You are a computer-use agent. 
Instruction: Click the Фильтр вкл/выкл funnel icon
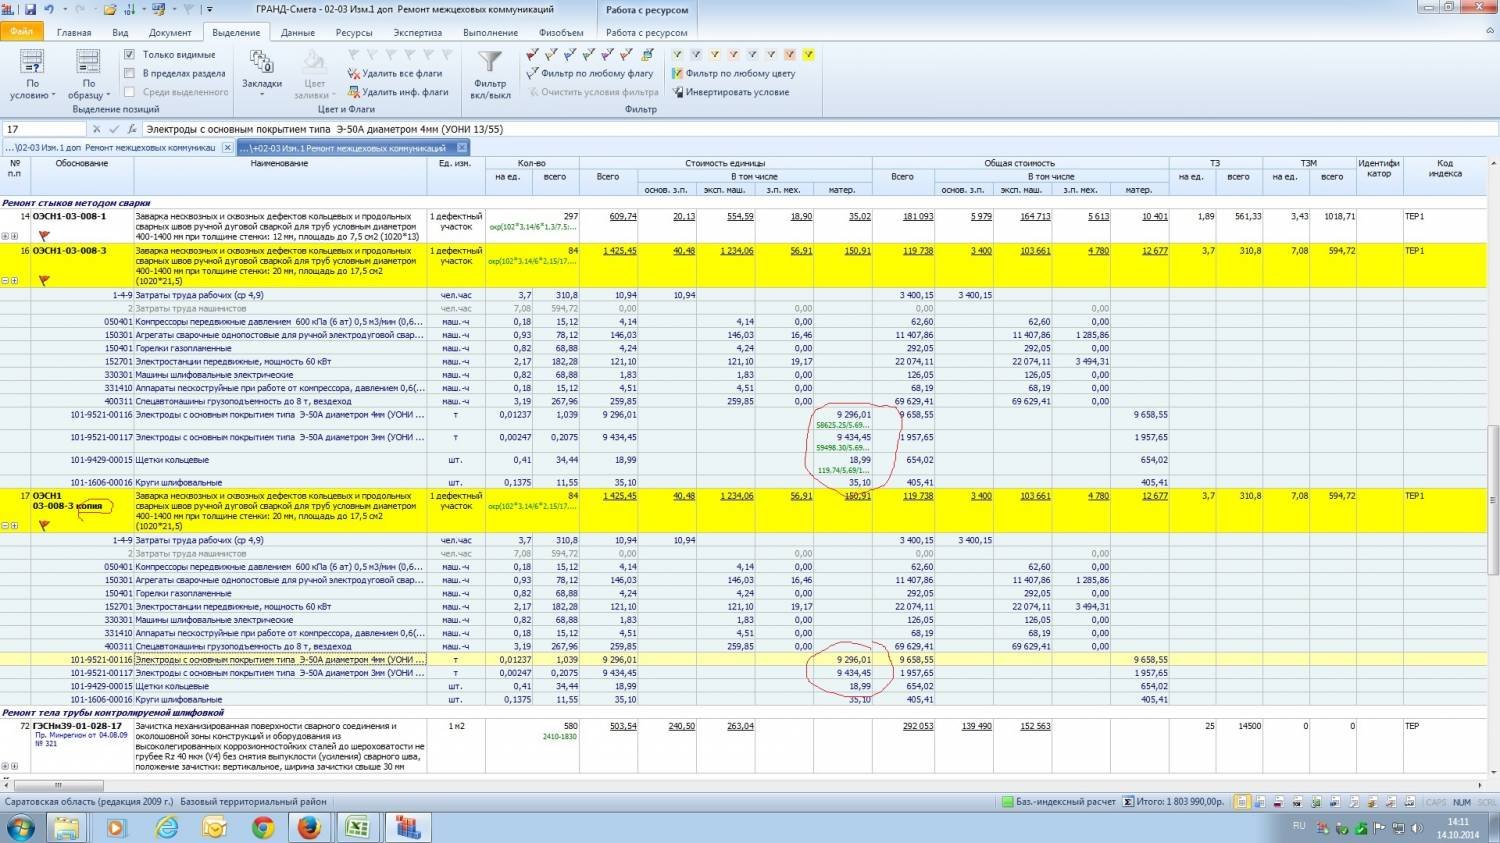(x=490, y=64)
